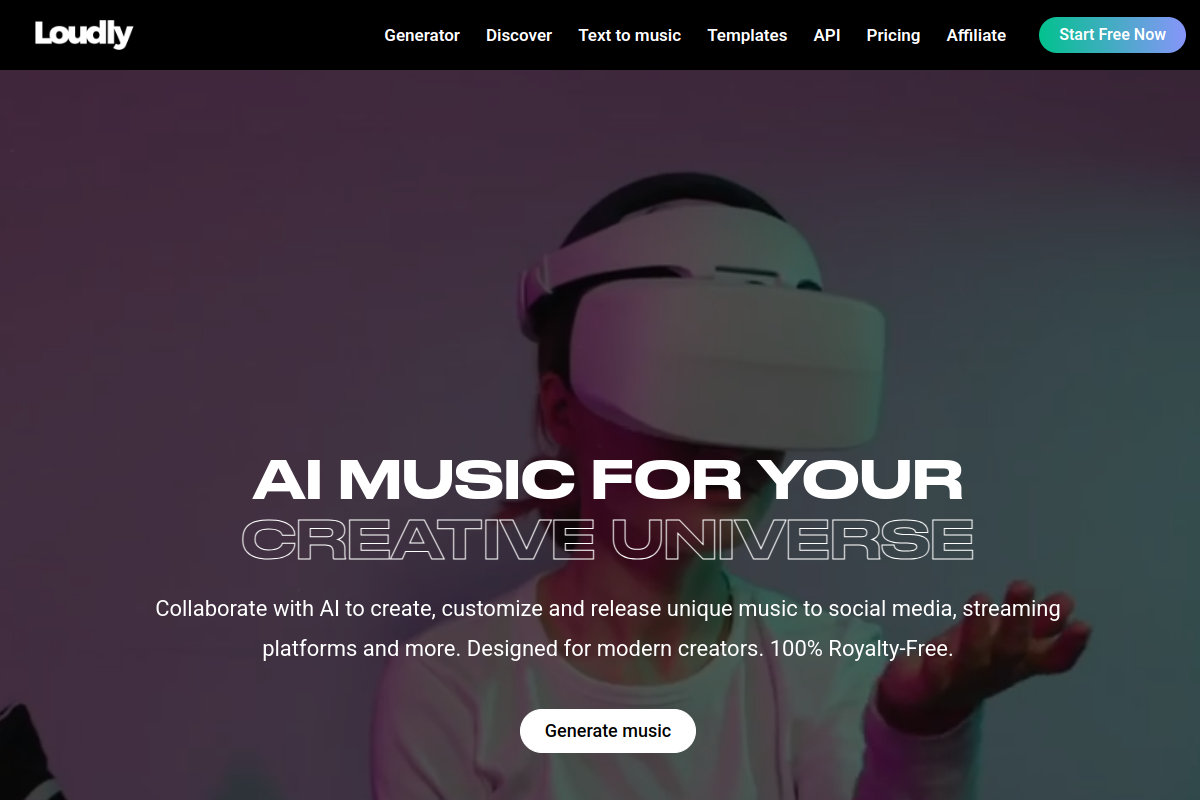1200x800 pixels.
Task: Click the AI MUSIC FOR YOUR headline
Action: pos(607,479)
